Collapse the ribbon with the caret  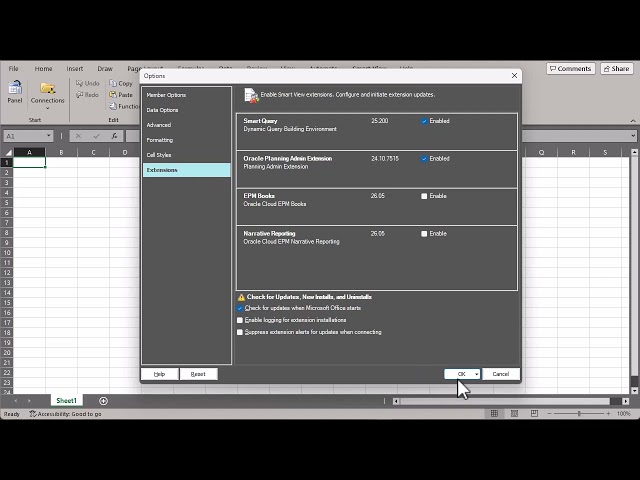tap(633, 120)
